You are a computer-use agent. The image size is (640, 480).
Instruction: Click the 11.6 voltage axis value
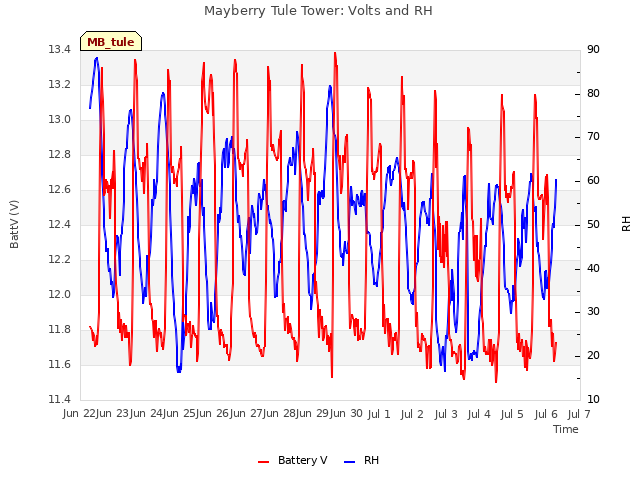pos(60,364)
